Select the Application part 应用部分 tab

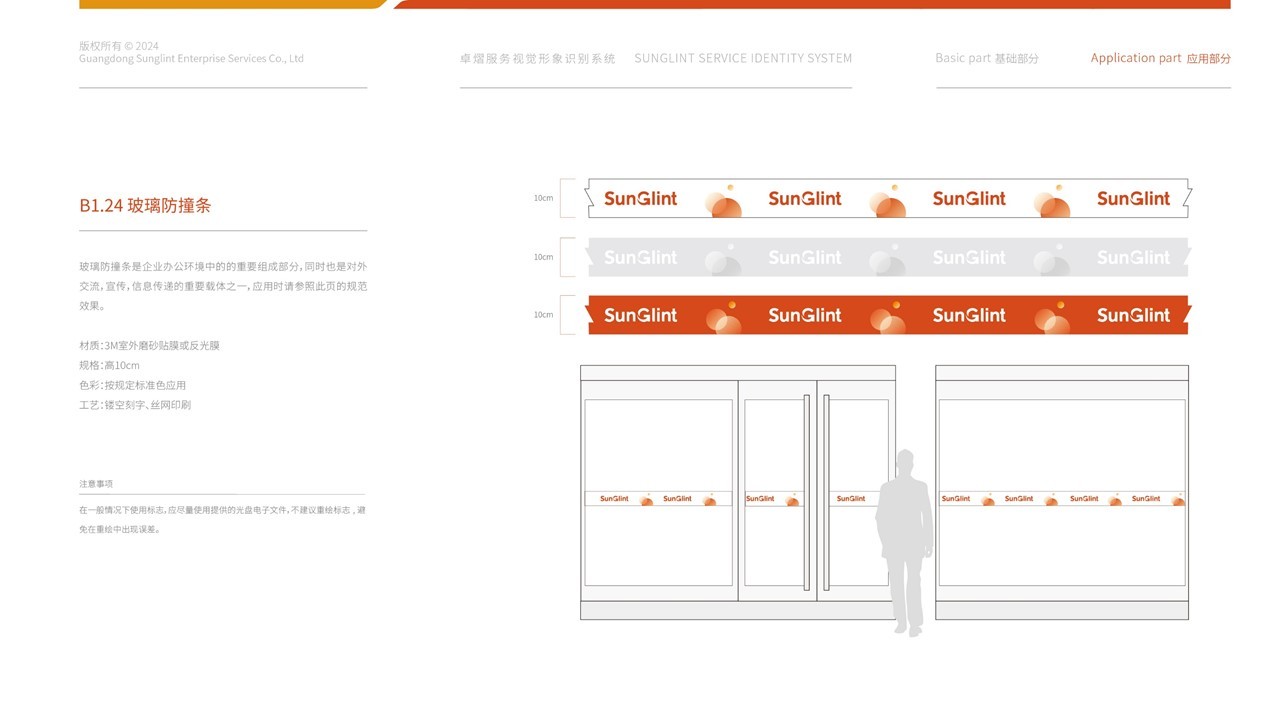pyautogui.click(x=1160, y=58)
